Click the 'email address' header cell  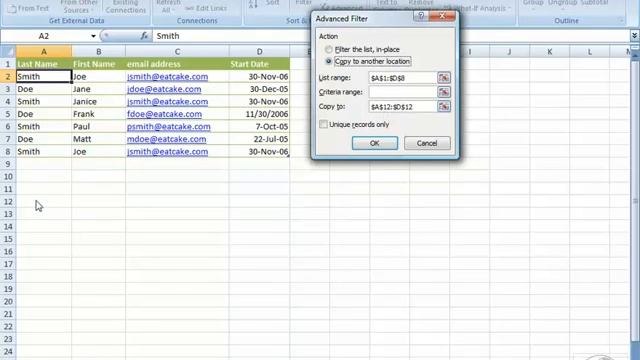click(x=177, y=64)
